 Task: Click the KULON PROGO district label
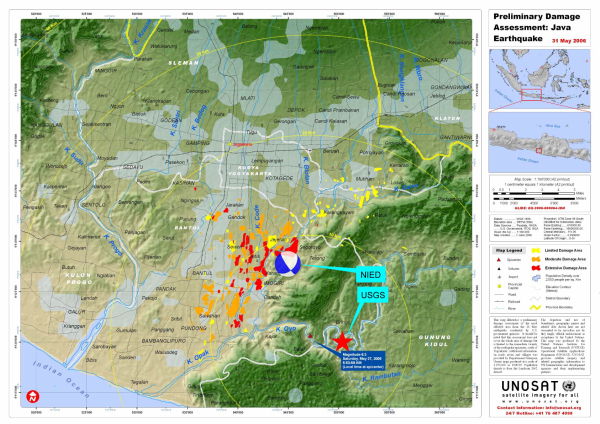78,279
